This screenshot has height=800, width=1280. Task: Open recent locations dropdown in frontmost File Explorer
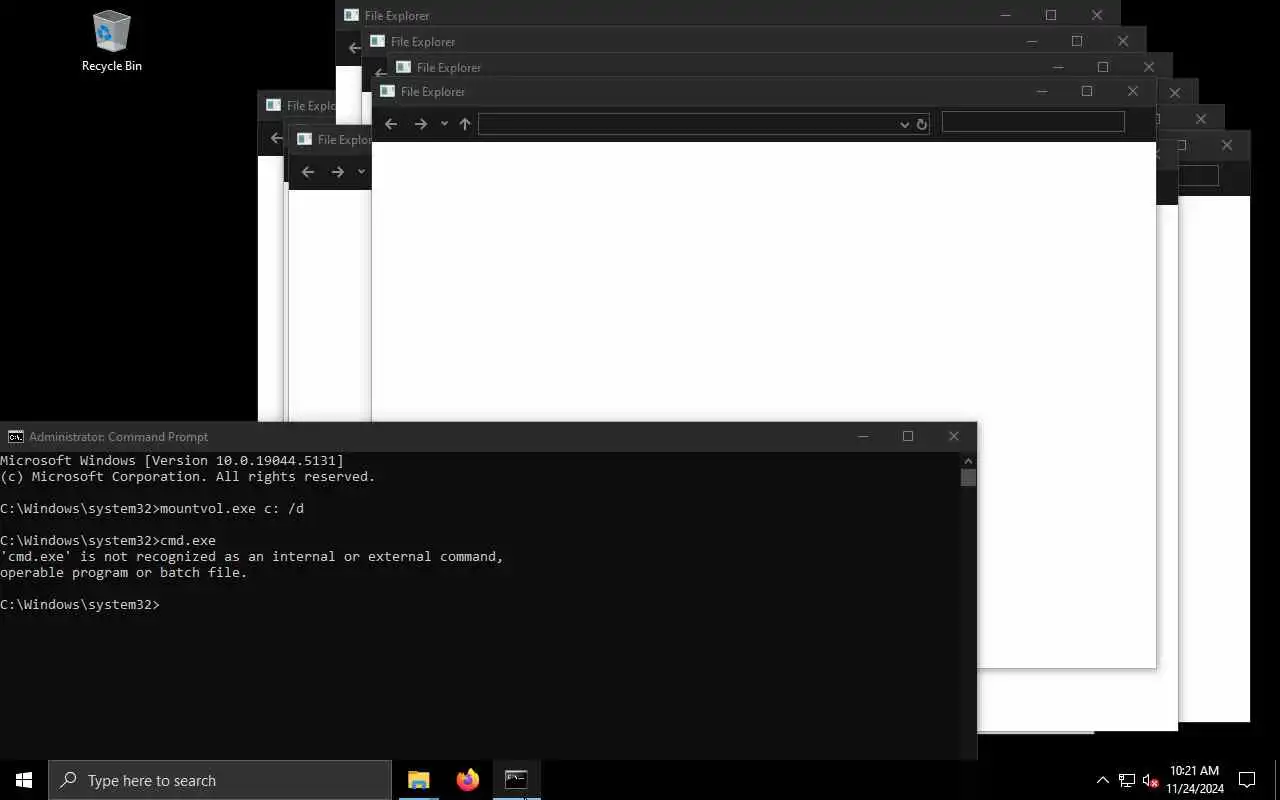pos(444,124)
